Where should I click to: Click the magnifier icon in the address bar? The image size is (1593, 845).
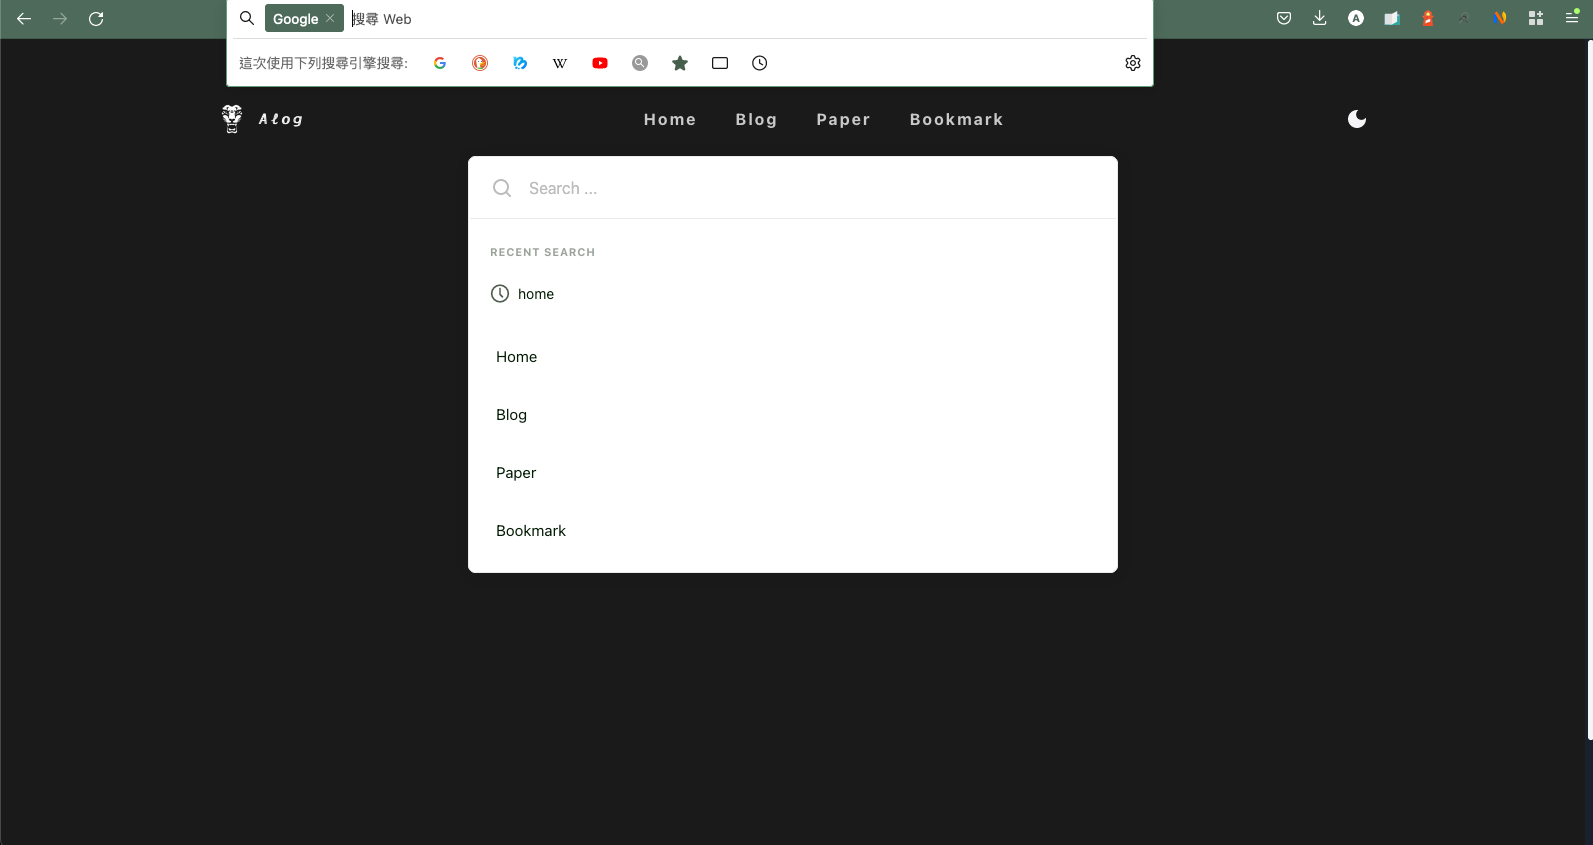point(247,18)
